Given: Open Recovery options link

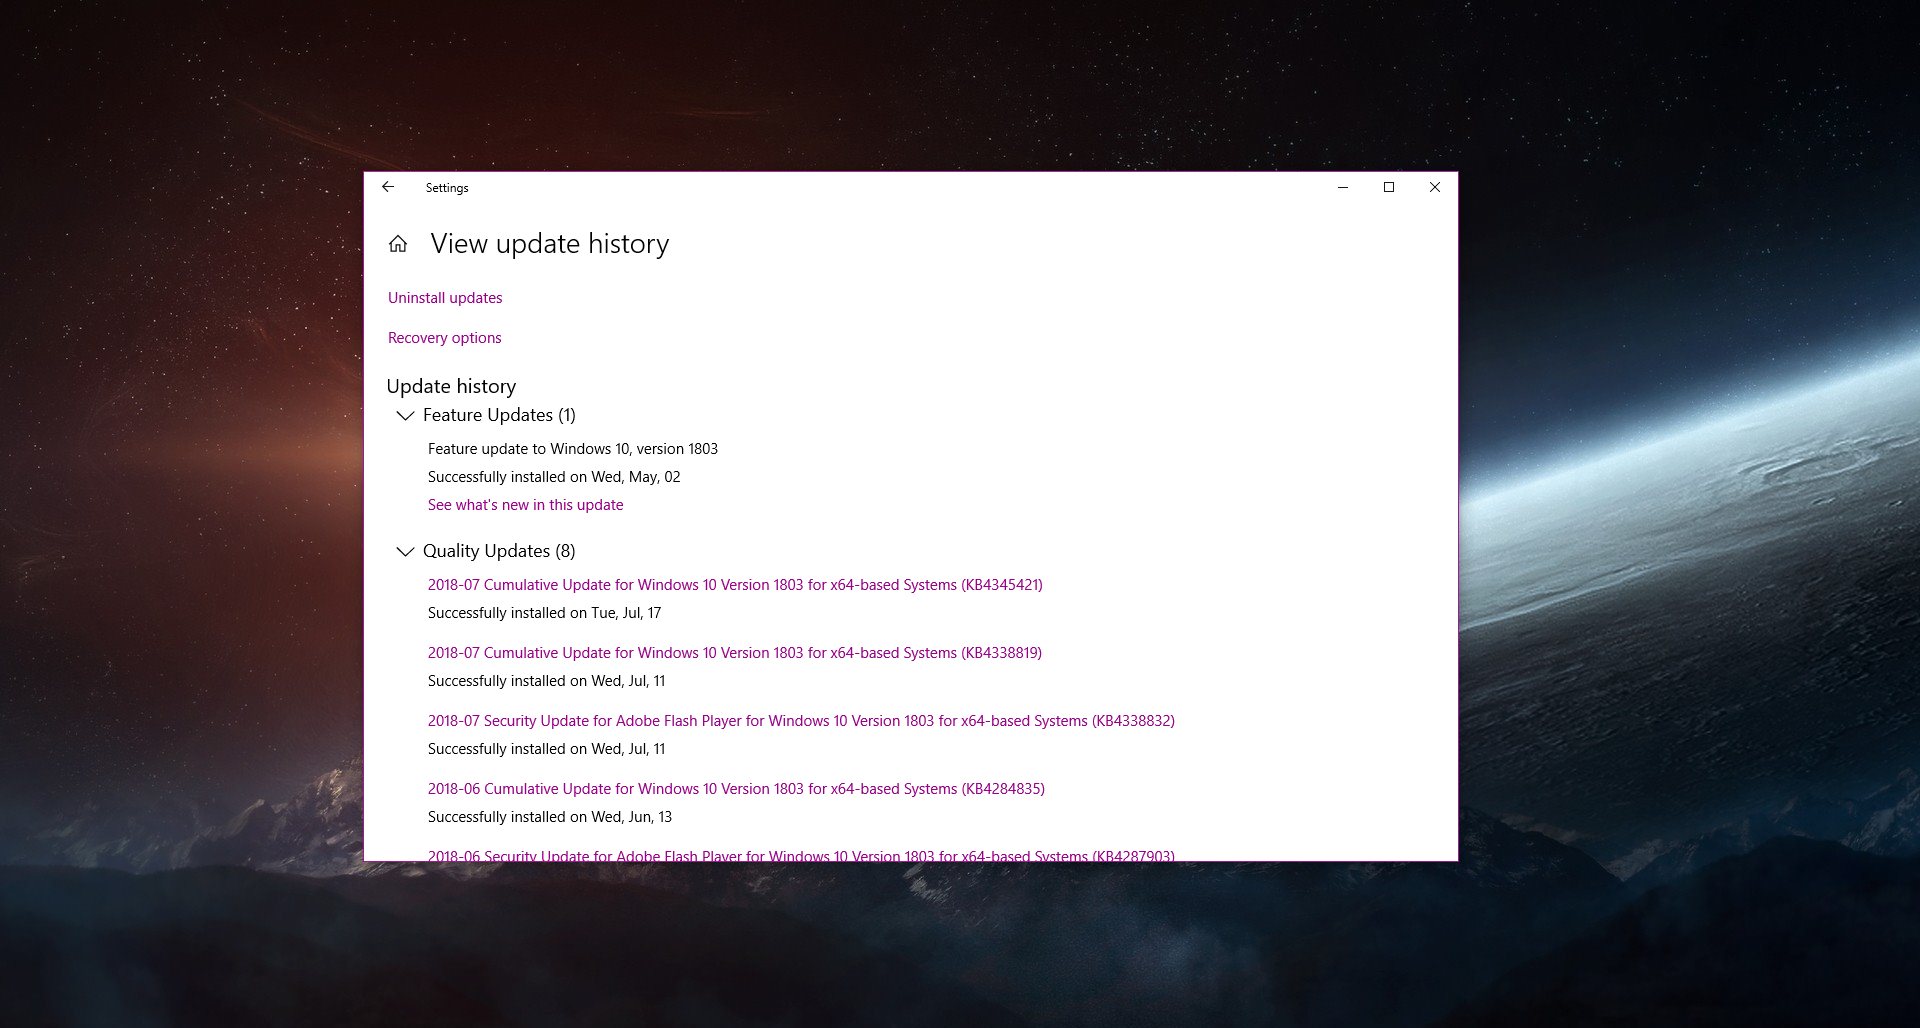Looking at the screenshot, I should [445, 338].
